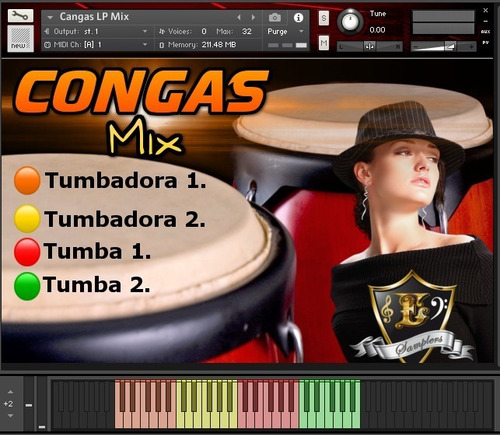Shift keyboard octave up with the arrow
This screenshot has height=435, width=500.
[10, 392]
